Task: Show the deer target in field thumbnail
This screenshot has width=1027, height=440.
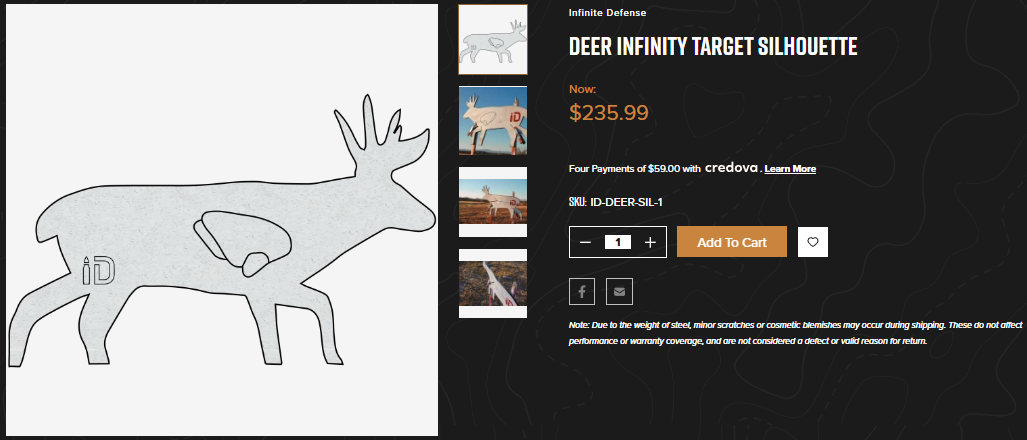Action: (x=492, y=202)
